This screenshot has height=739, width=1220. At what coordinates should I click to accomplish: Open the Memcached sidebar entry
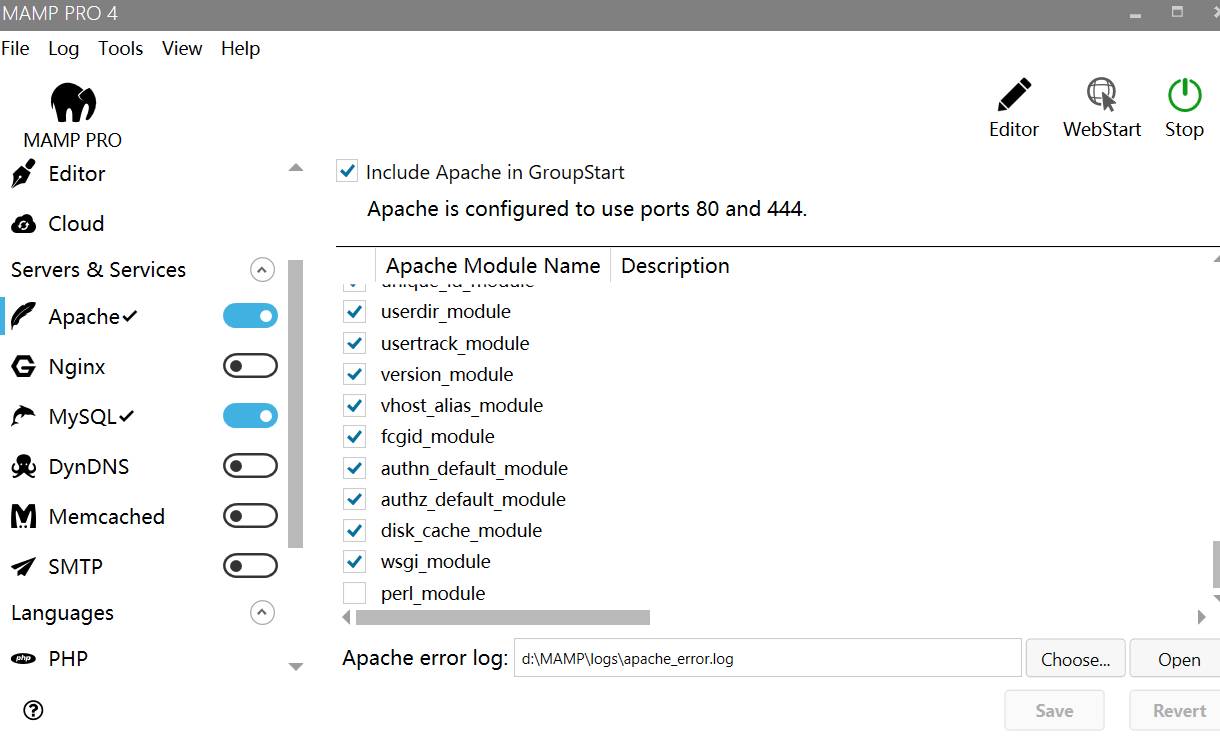[106, 516]
